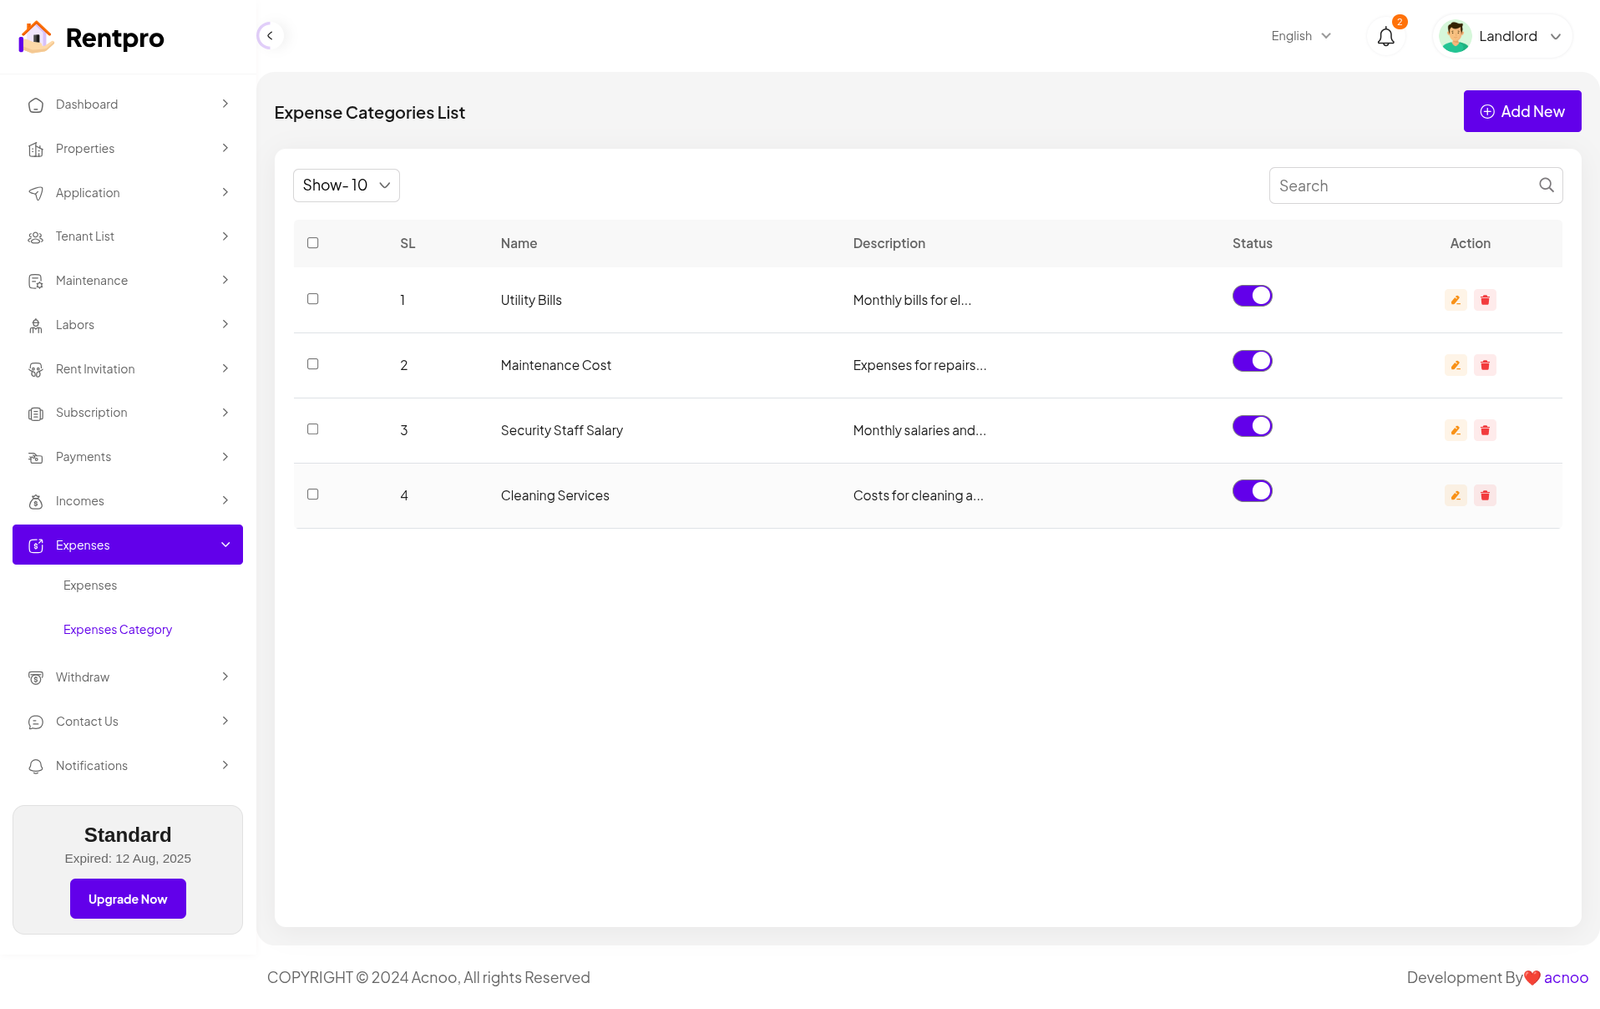Click the Upgrade Now button
Viewport: 1600px width, 1009px height.
point(128,899)
